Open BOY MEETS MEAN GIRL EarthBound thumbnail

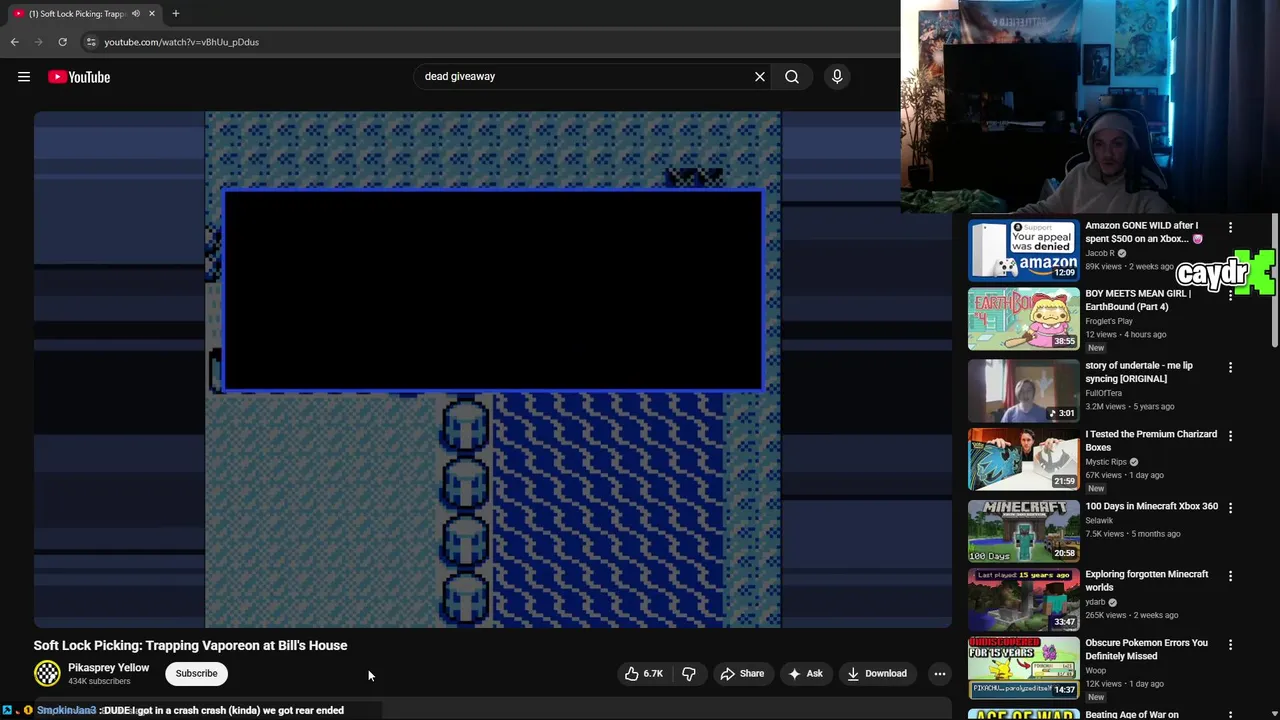[1023, 319]
